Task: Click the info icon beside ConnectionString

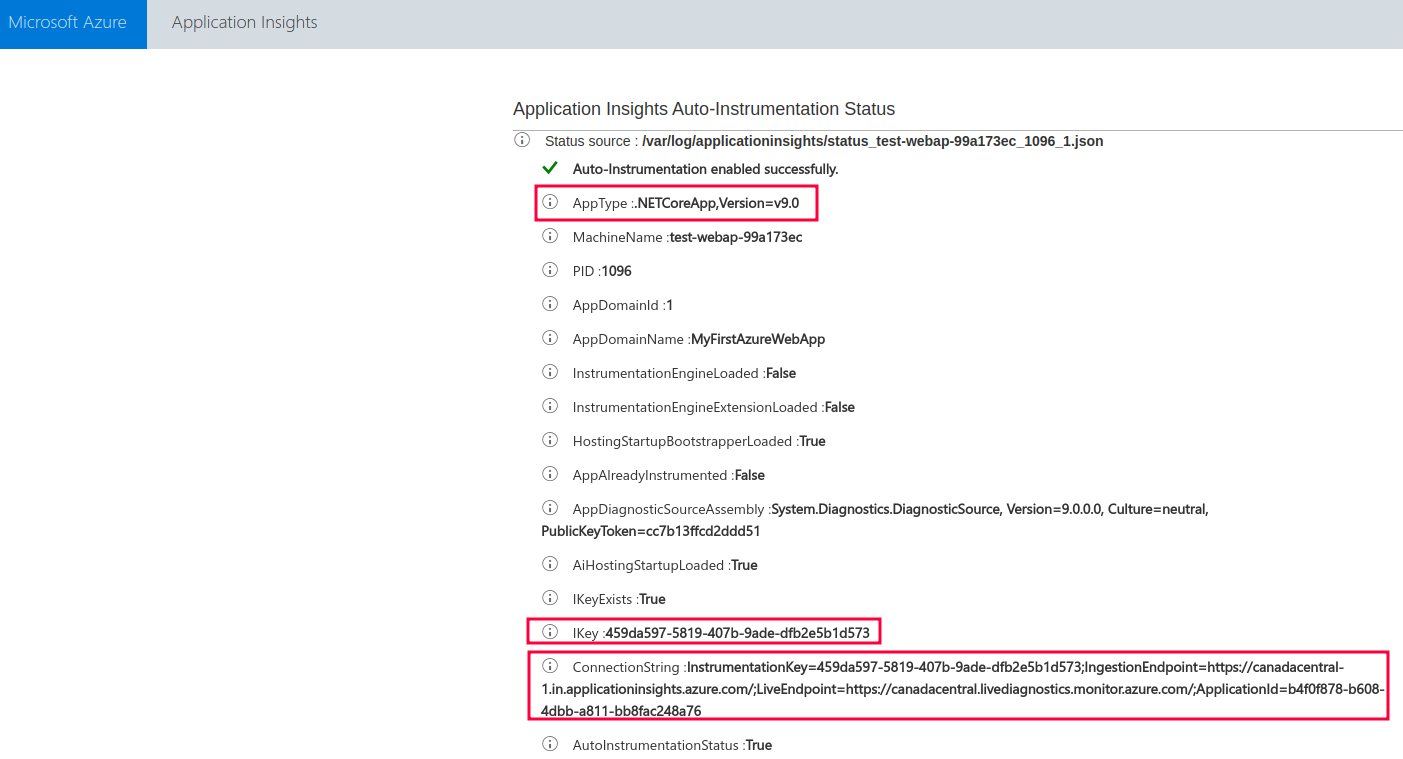Action: (549, 666)
